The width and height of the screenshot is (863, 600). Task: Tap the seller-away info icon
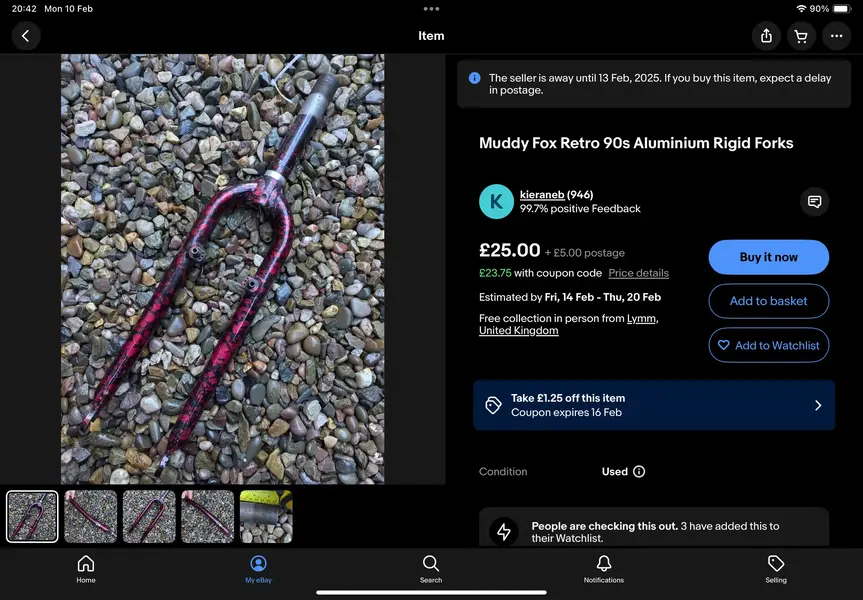coord(474,78)
